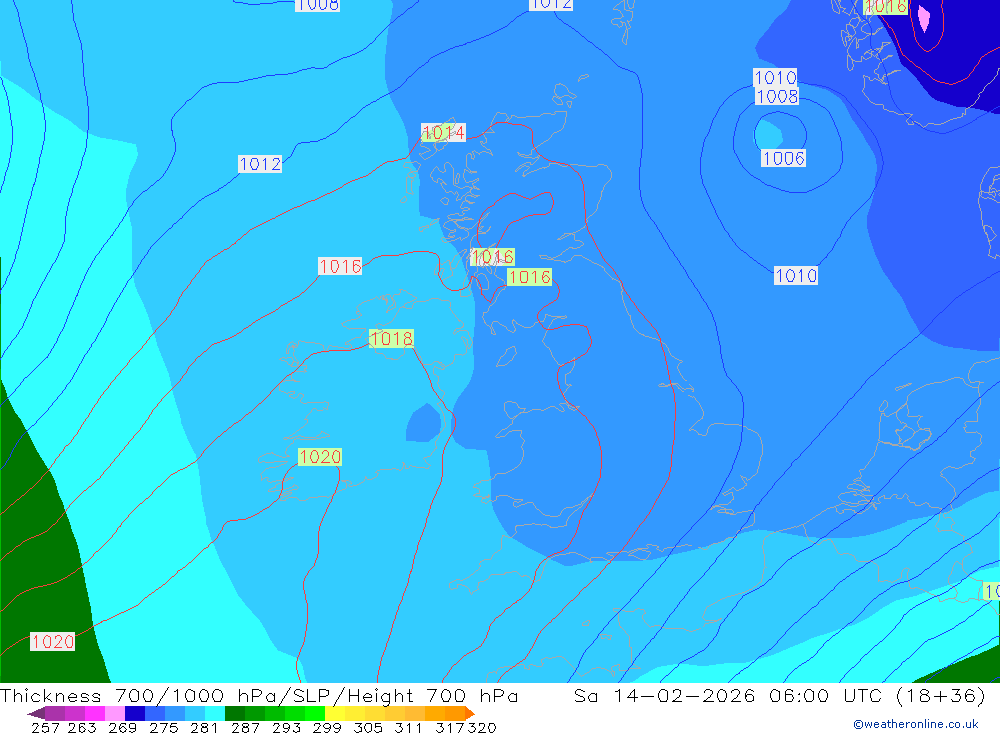Screen dimensions: 1000x733
Task: Pick the bright yellow legend swatch
Action: pos(335,713)
